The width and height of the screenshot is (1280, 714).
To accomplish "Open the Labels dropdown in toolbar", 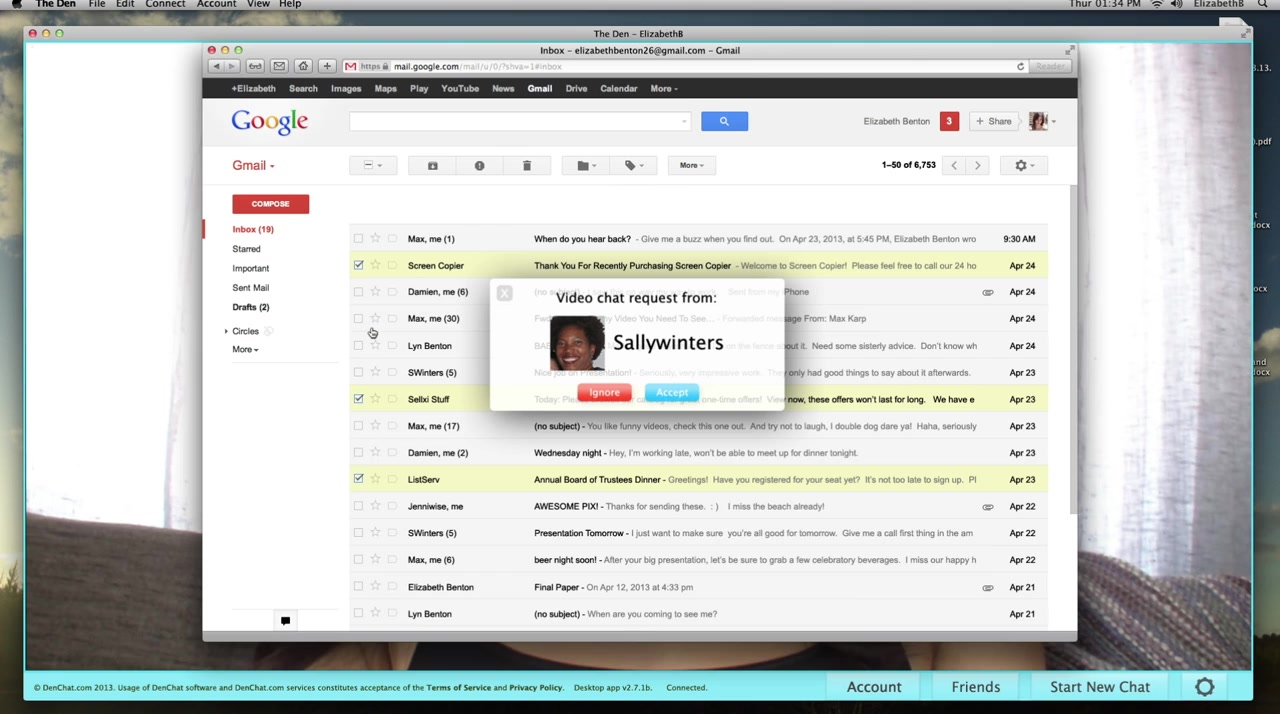I will tap(633, 166).
